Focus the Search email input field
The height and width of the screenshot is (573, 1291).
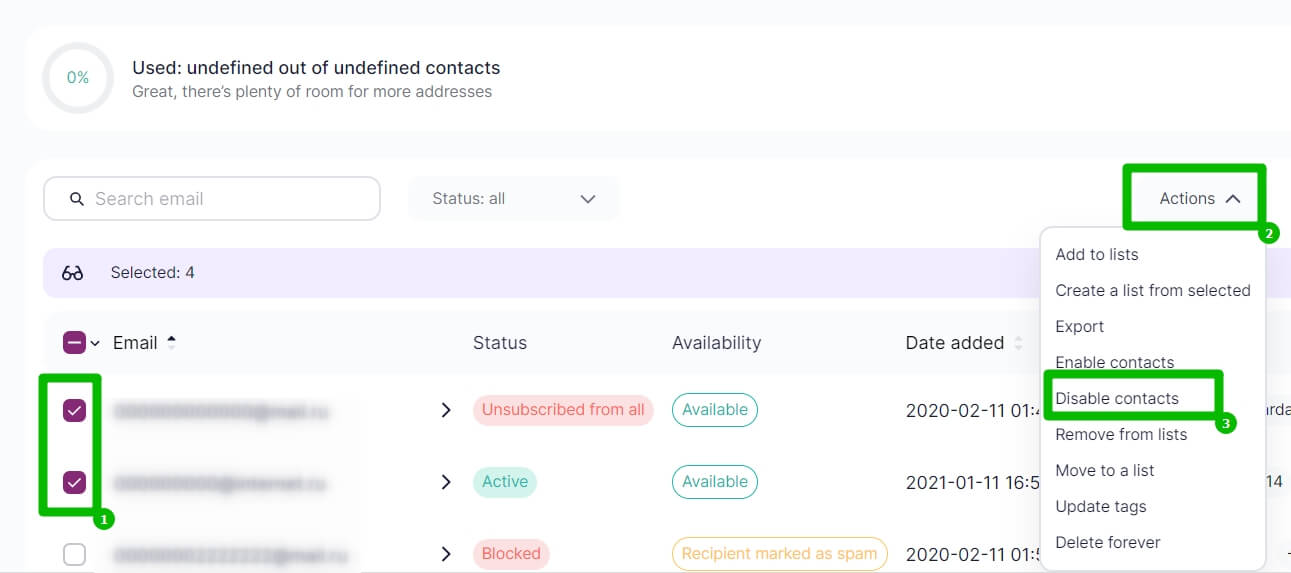point(212,199)
